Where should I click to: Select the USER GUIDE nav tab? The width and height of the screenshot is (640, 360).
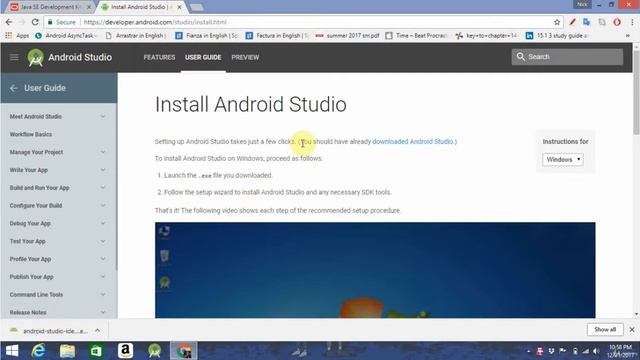(x=203, y=58)
